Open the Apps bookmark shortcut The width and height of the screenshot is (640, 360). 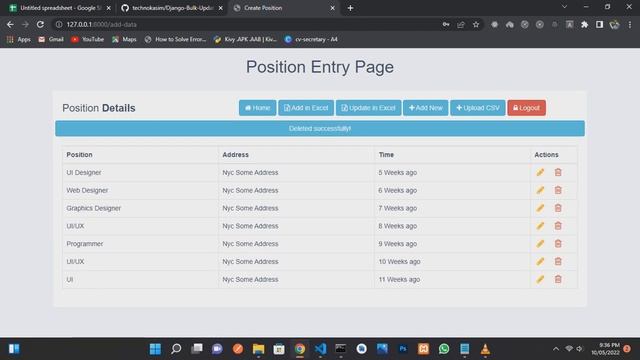19,39
